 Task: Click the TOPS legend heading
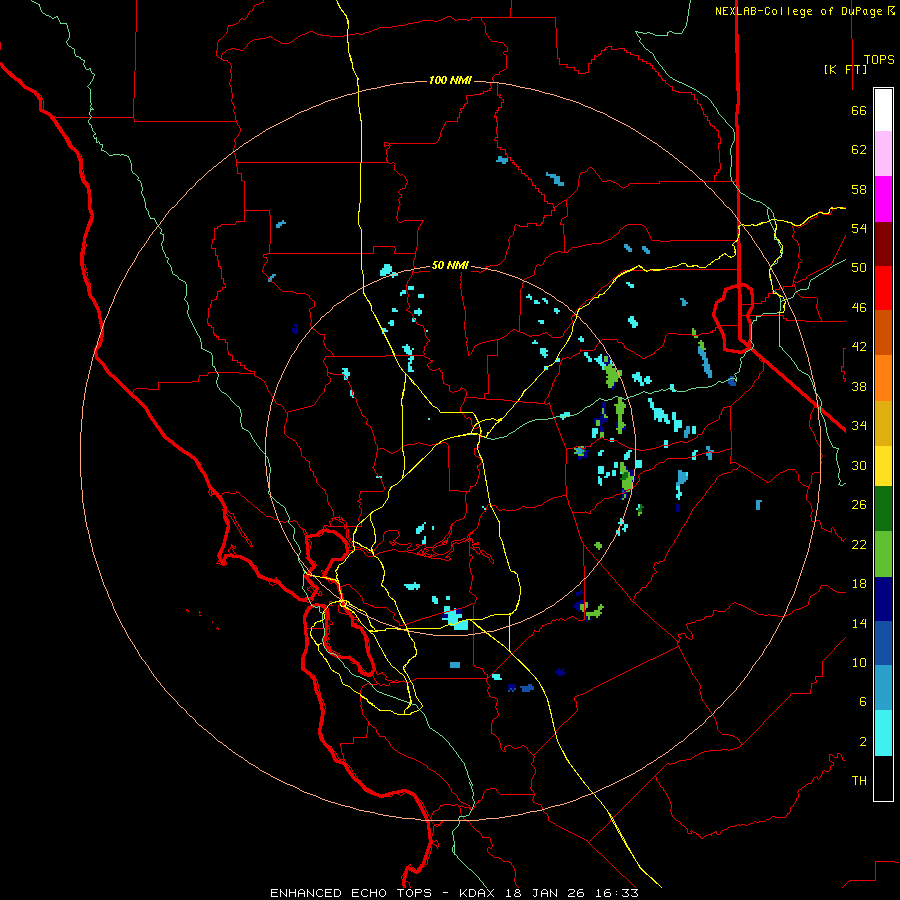879,60
